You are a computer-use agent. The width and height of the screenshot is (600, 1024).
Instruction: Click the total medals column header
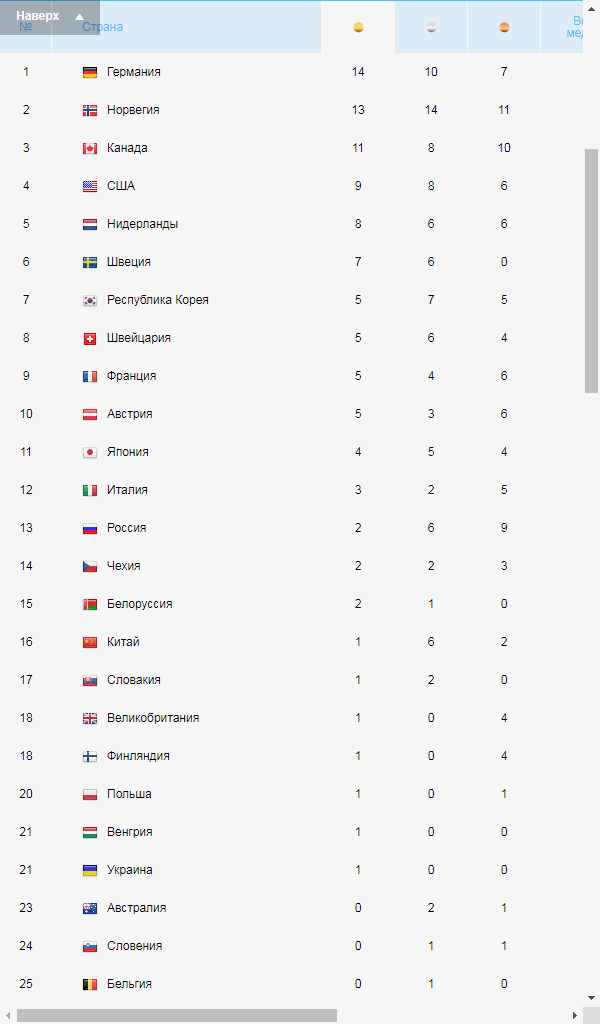coord(575,27)
